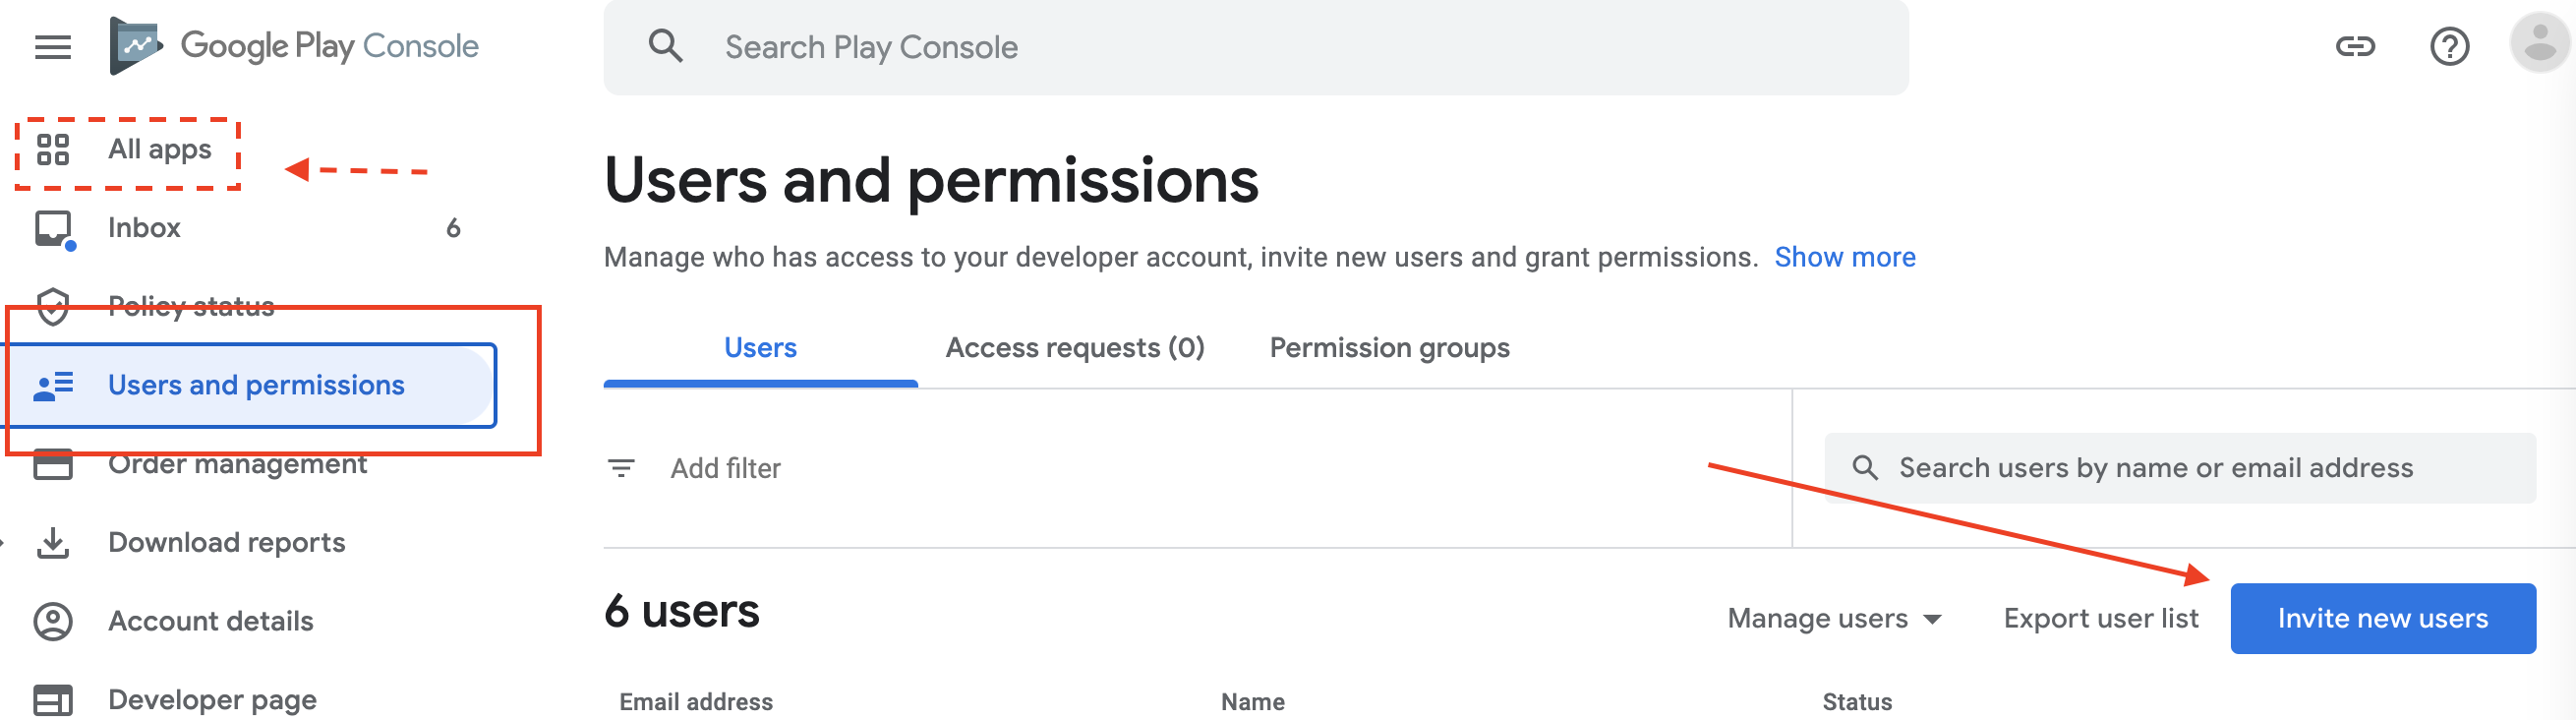This screenshot has height=720, width=2576.
Task: Click Export user list
Action: (2100, 619)
